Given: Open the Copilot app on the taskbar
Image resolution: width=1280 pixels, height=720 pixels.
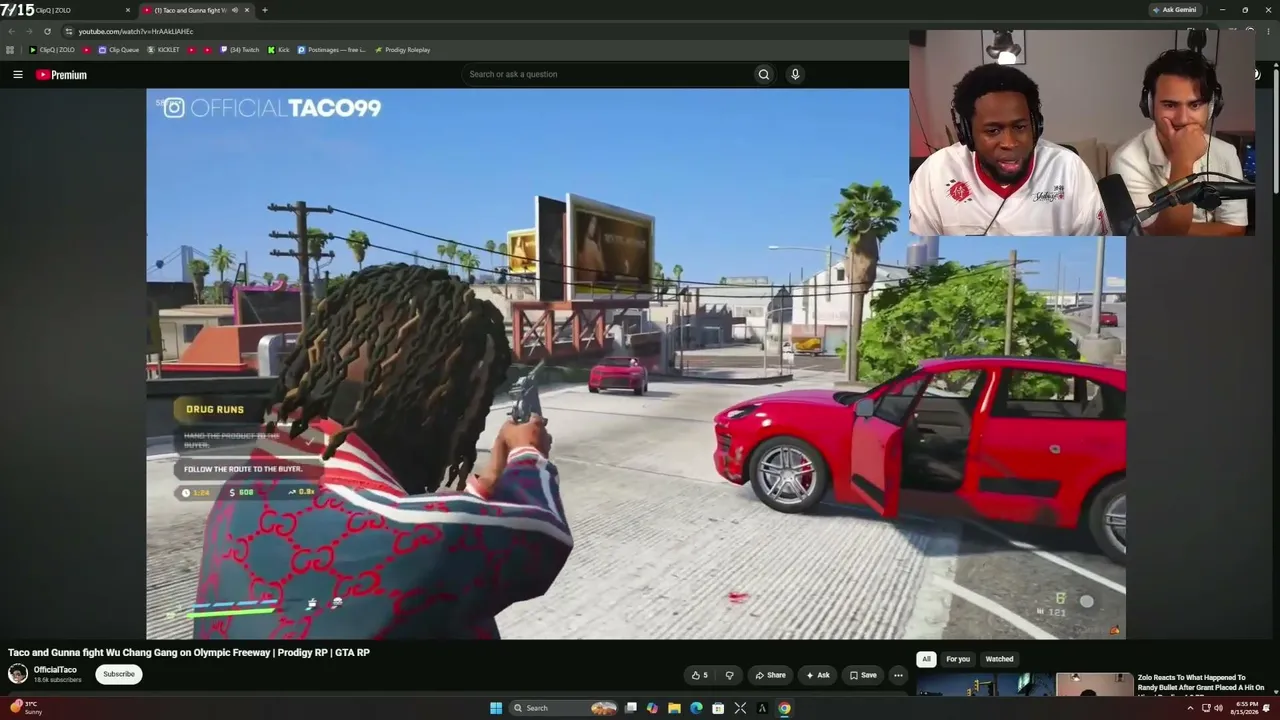Looking at the screenshot, I should coord(652,708).
